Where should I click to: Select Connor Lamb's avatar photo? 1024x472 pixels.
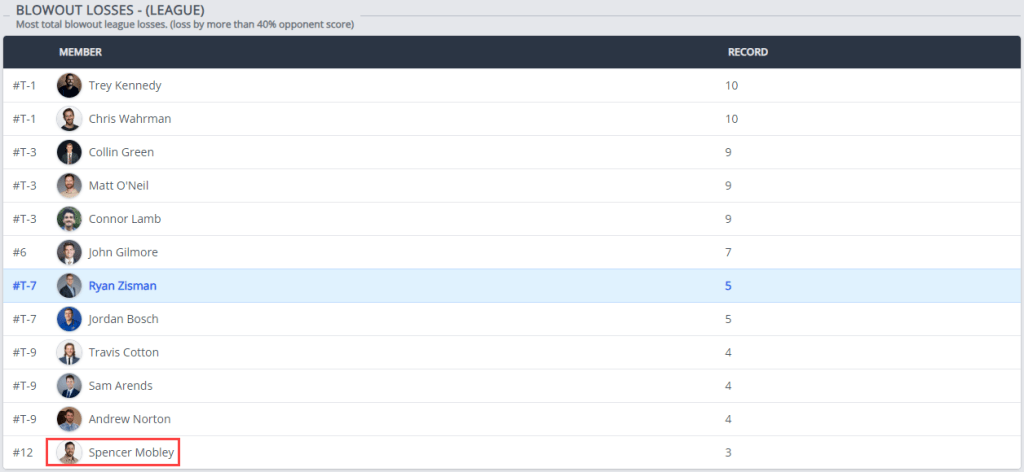69,219
